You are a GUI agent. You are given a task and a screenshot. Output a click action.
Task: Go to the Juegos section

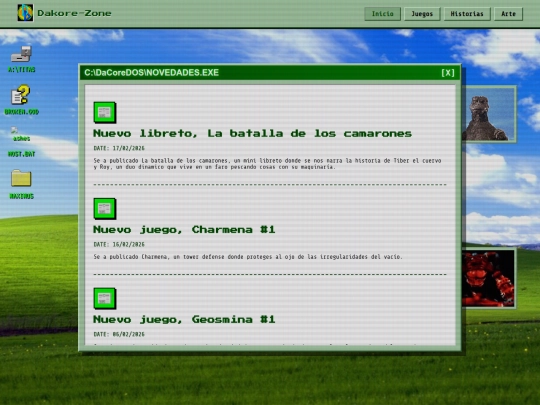[x=422, y=14]
